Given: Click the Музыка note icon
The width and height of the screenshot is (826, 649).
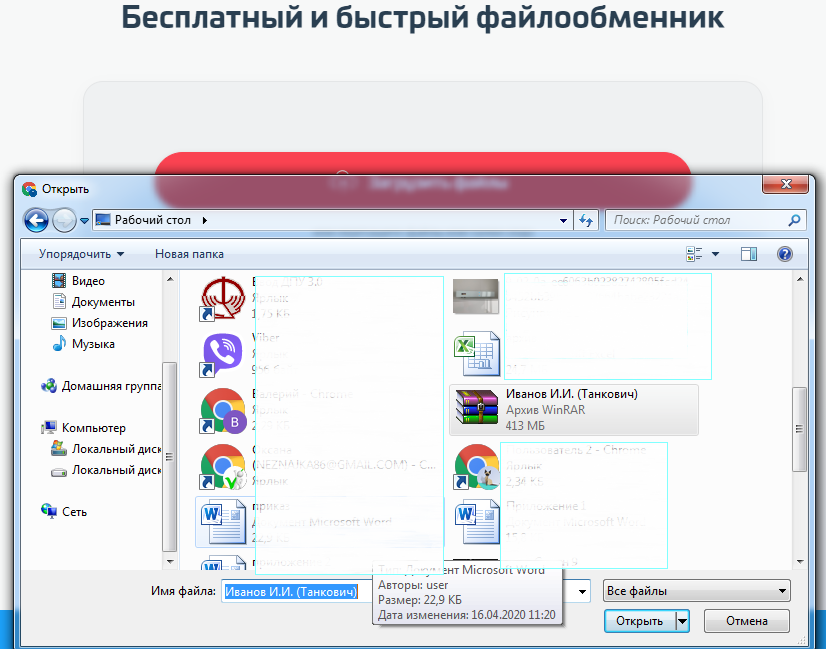Looking at the screenshot, I should (59, 343).
